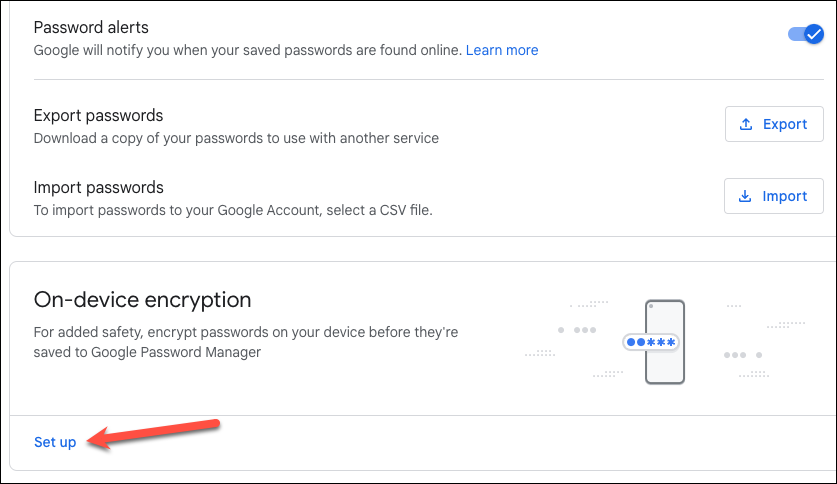The height and width of the screenshot is (484, 837).
Task: Click the masked password pill on phone illustration
Action: 651,342
